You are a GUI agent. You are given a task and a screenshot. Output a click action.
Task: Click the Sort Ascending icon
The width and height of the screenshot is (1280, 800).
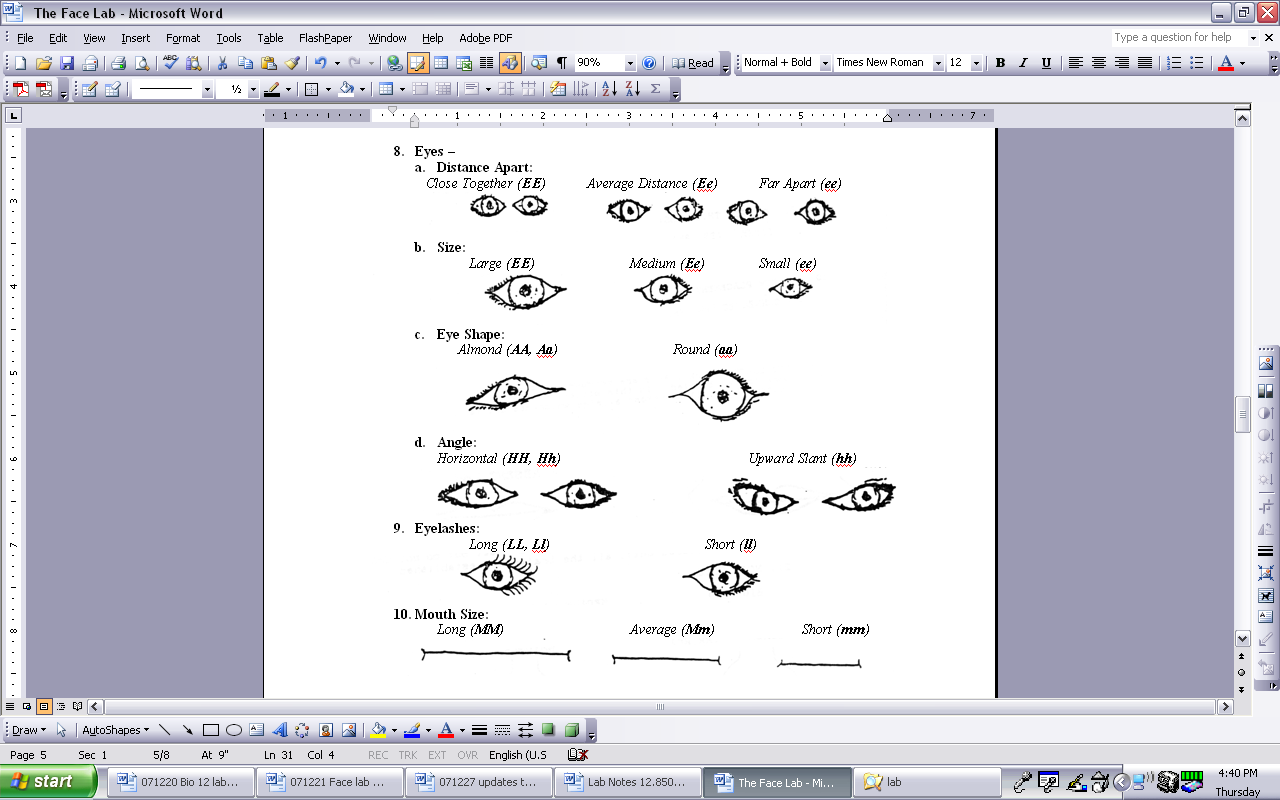tap(609, 89)
